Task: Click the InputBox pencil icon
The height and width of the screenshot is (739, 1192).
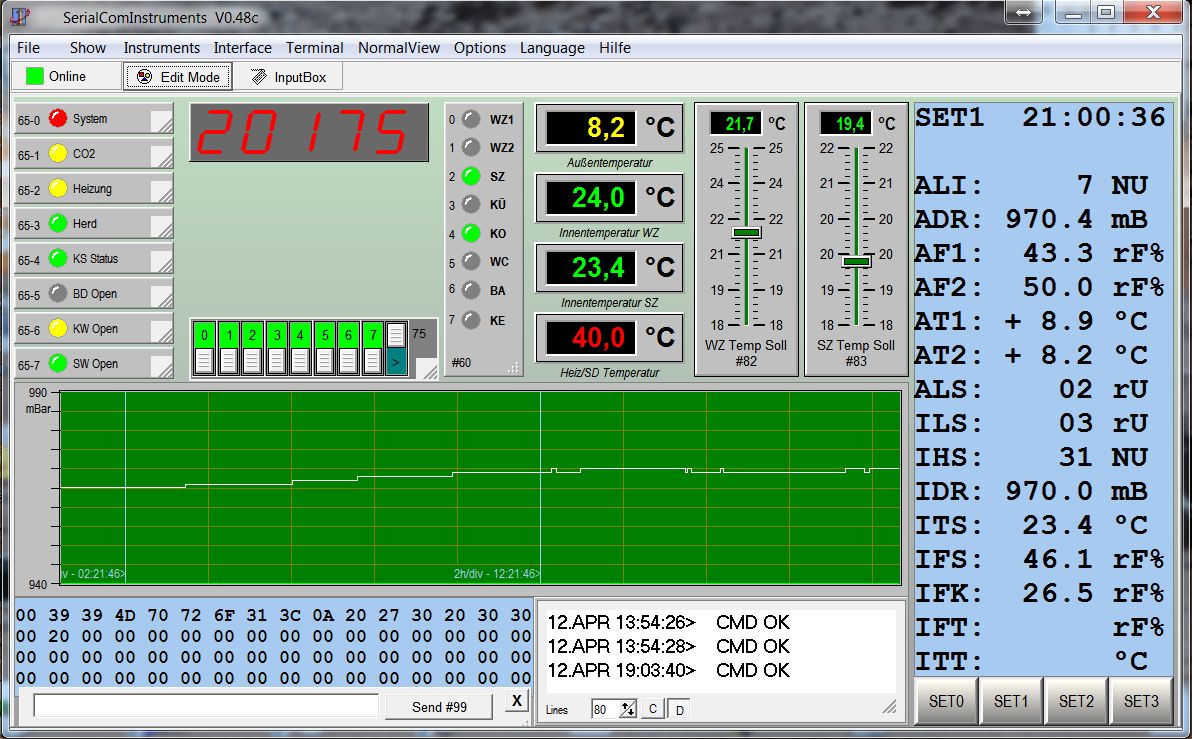Action: (x=258, y=77)
